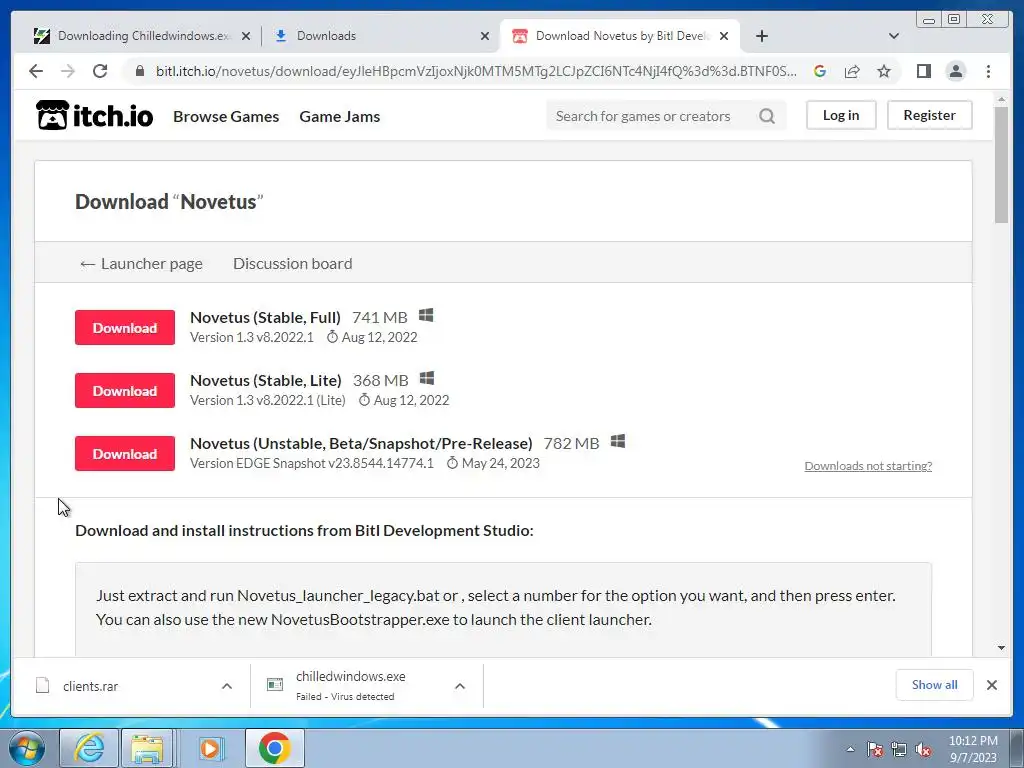Click Windows icon next to 782 MB
This screenshot has width=1024, height=768.
[618, 441]
